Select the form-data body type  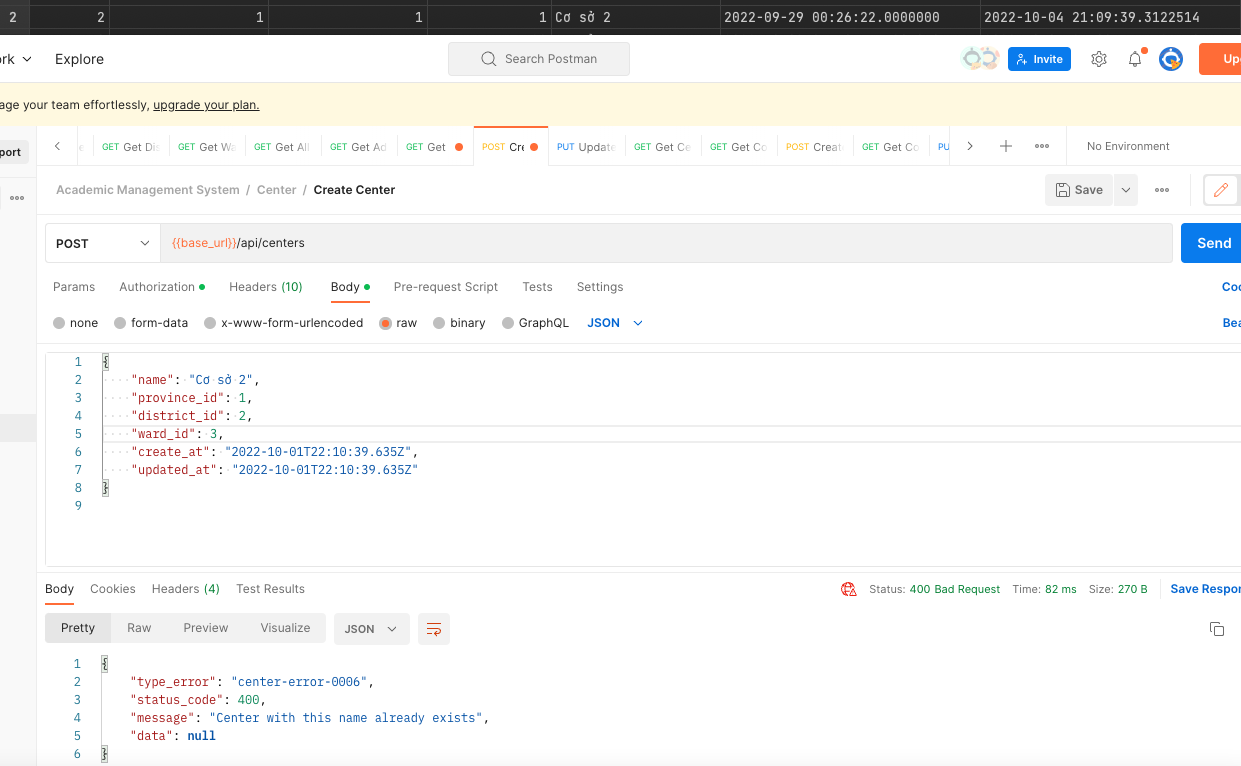(151, 322)
